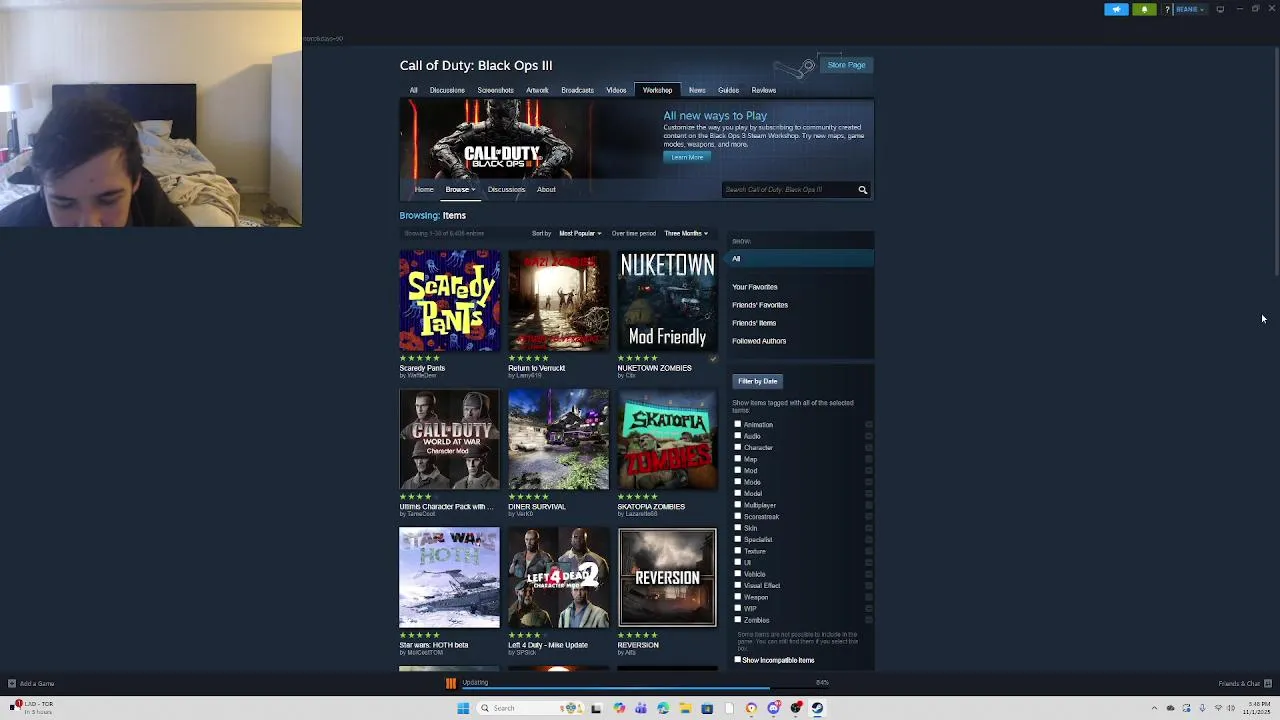This screenshot has height=720, width=1280.
Task: Switch to the Artwork tab
Action: point(537,90)
